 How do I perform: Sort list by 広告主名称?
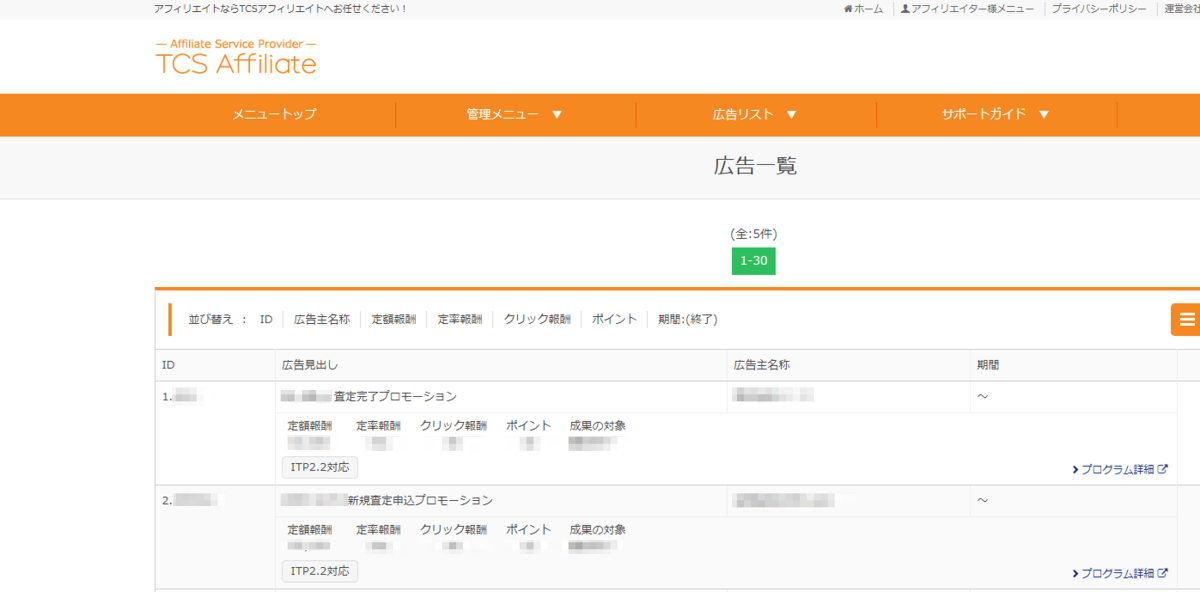(321, 320)
